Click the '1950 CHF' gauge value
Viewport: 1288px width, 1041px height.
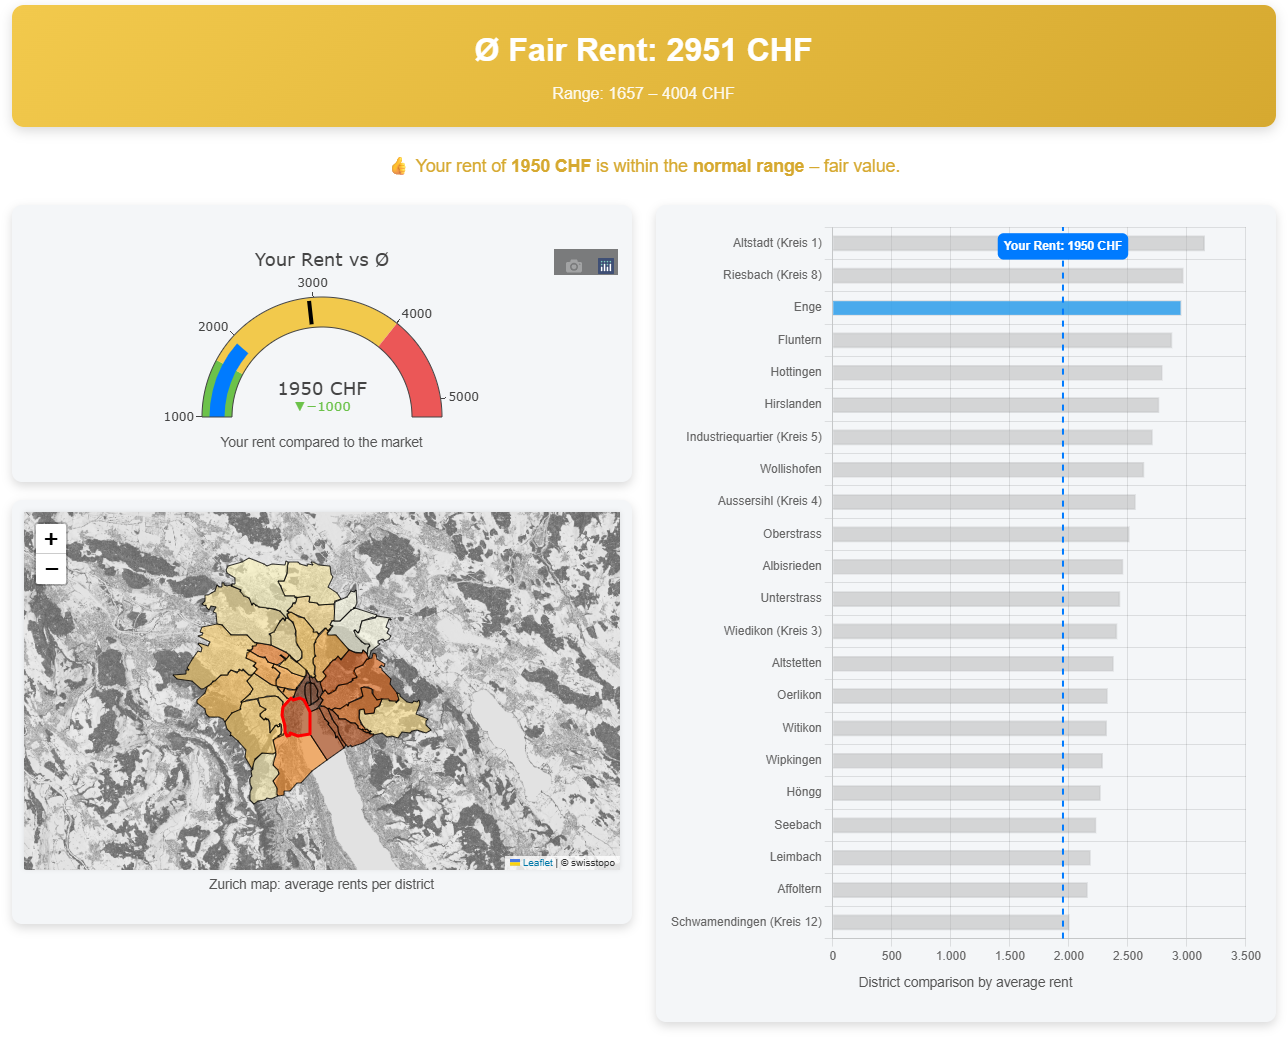click(322, 388)
